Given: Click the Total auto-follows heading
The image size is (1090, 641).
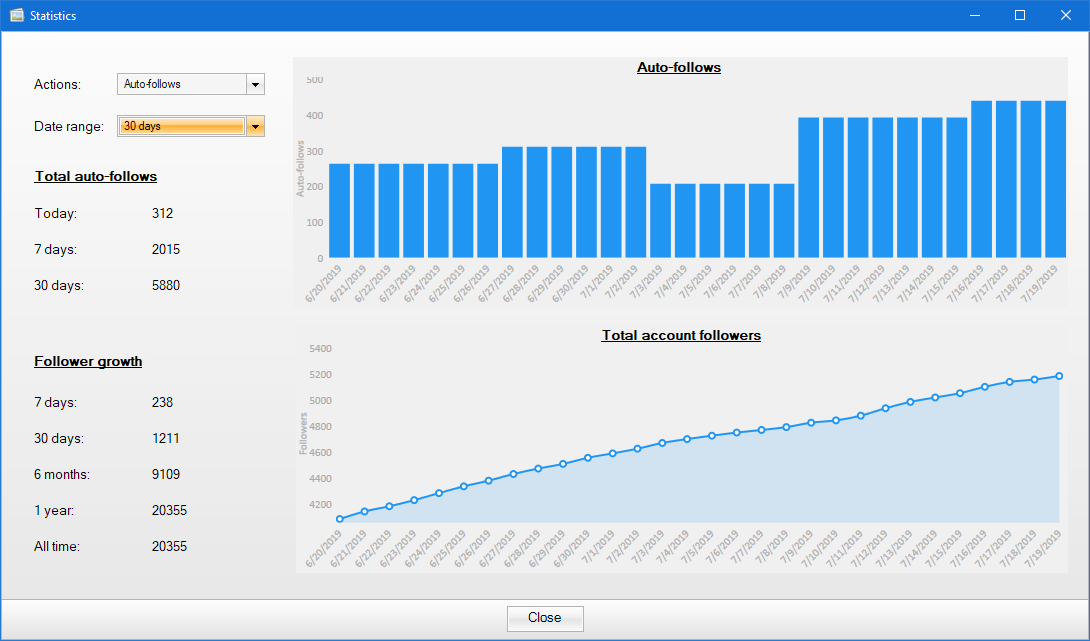Looking at the screenshot, I should point(96,177).
